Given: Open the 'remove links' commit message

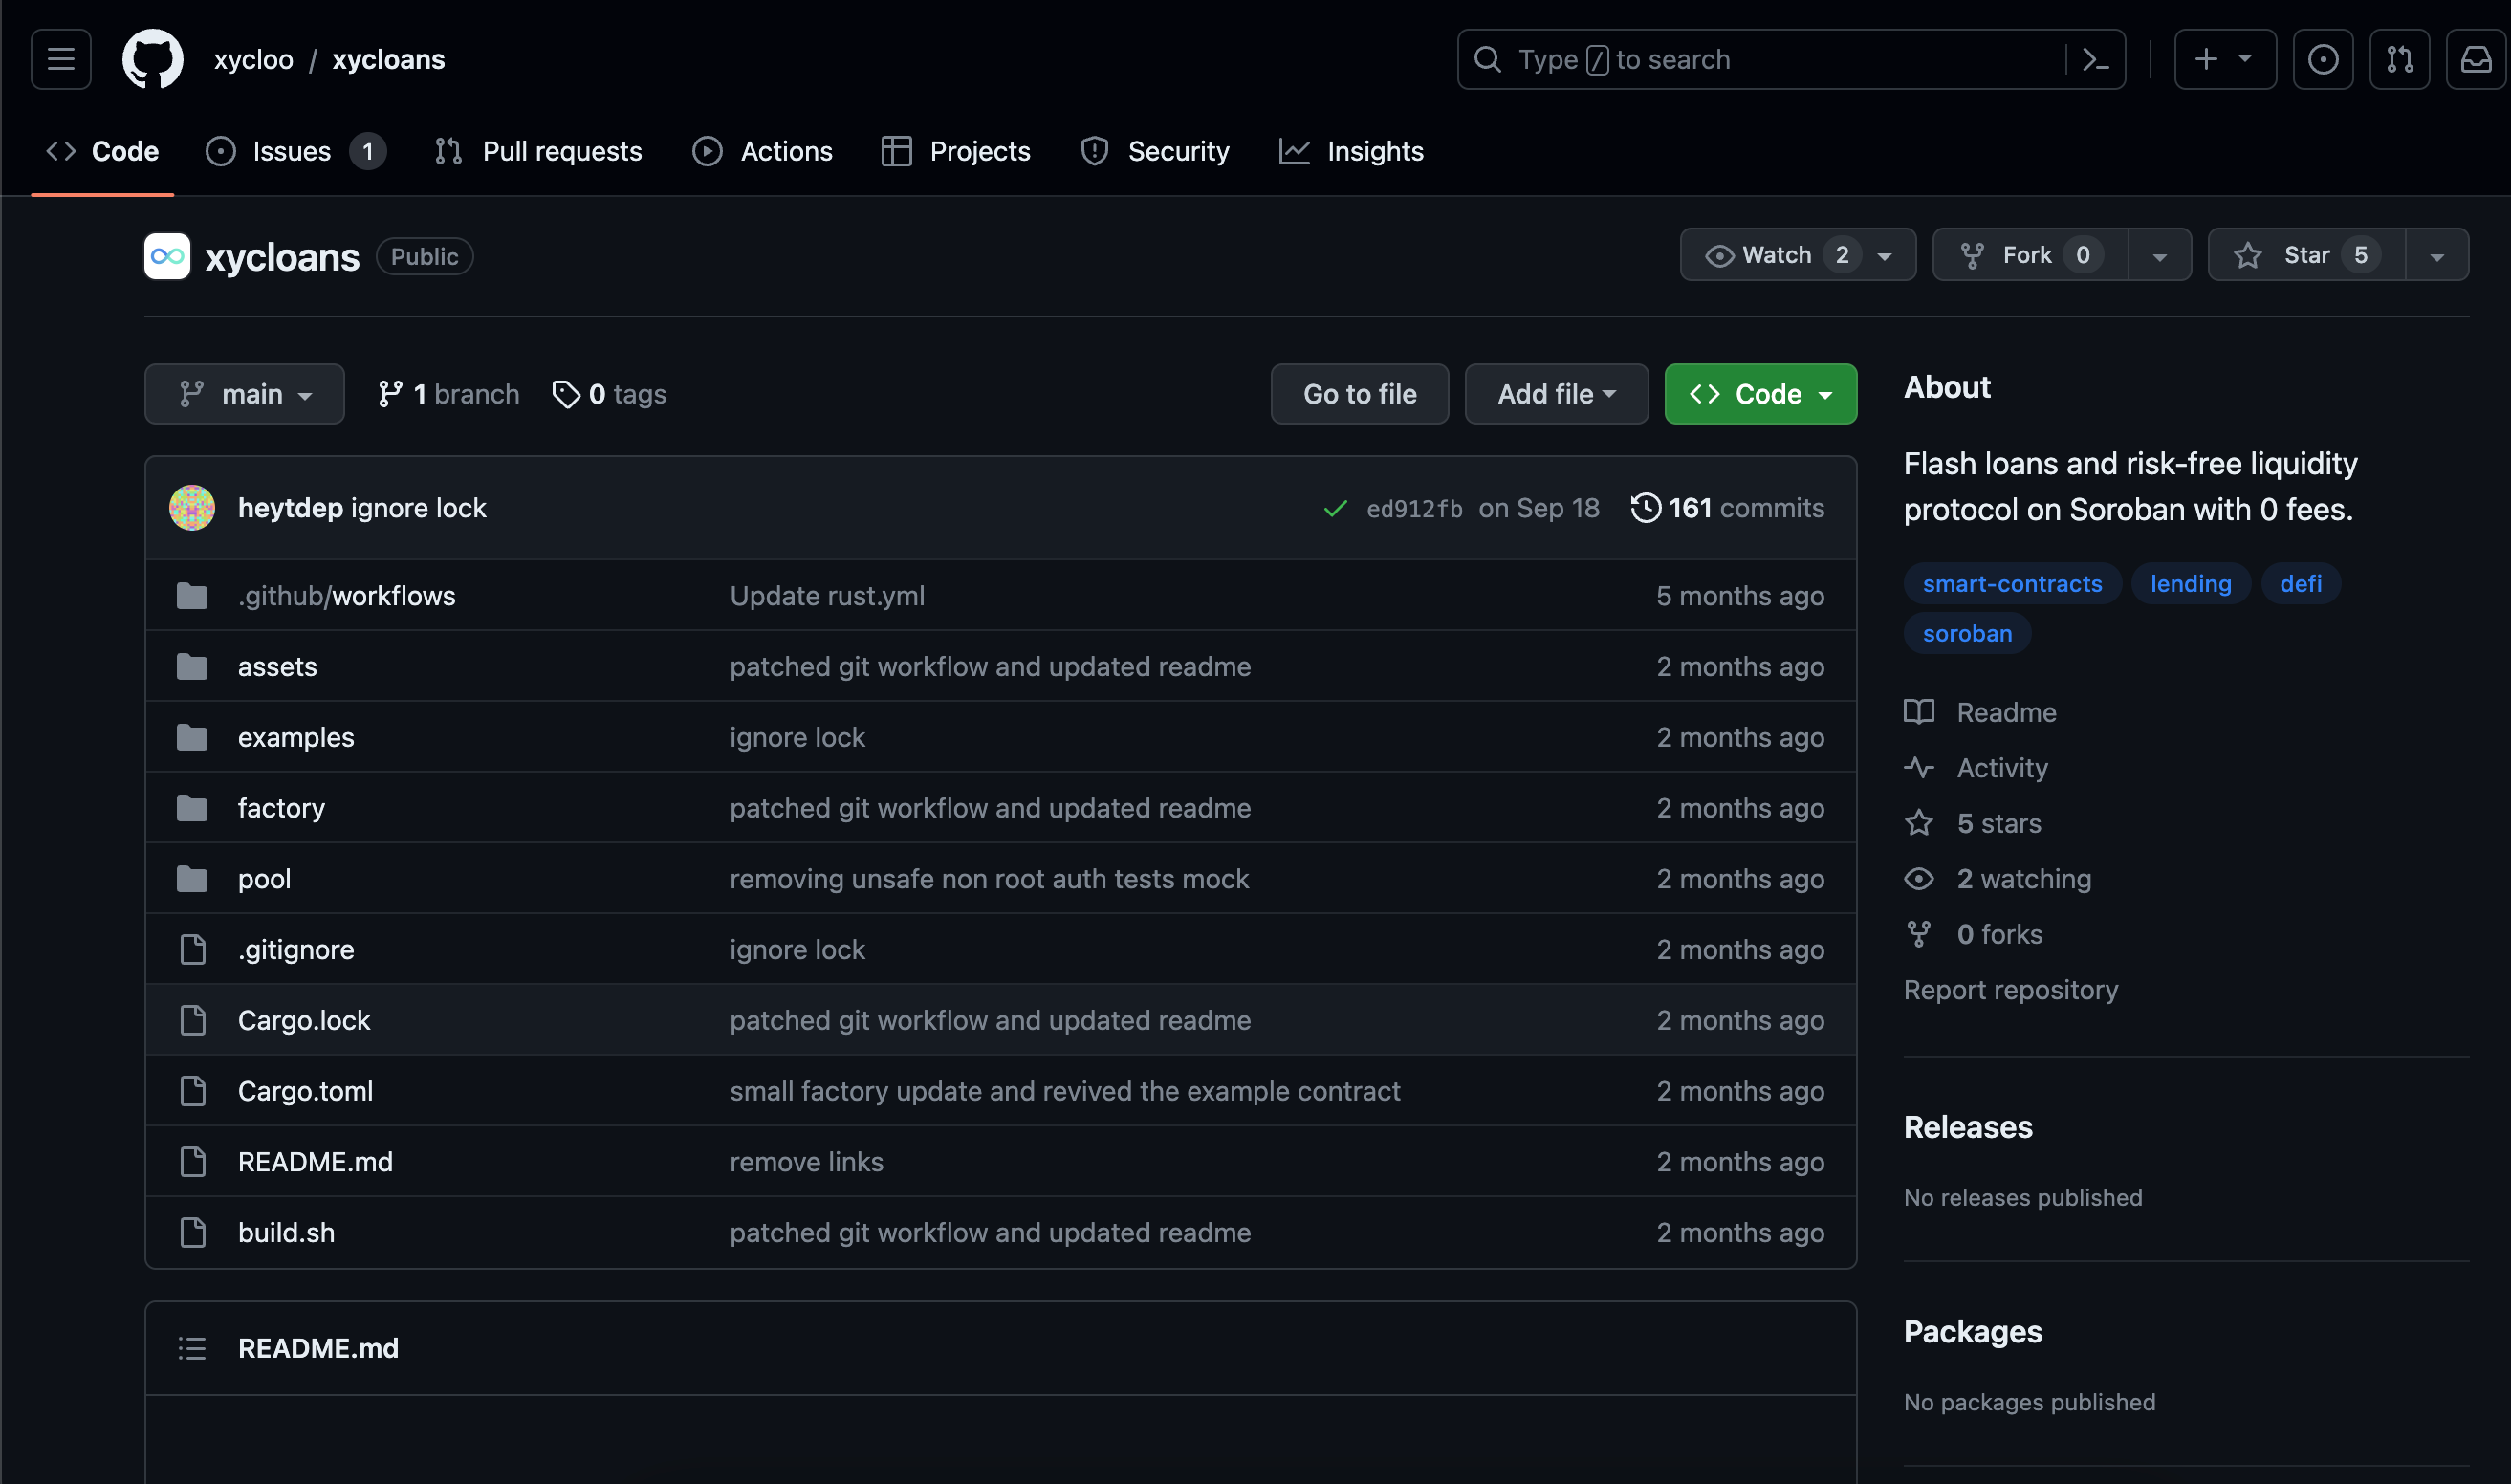Looking at the screenshot, I should (x=806, y=1161).
